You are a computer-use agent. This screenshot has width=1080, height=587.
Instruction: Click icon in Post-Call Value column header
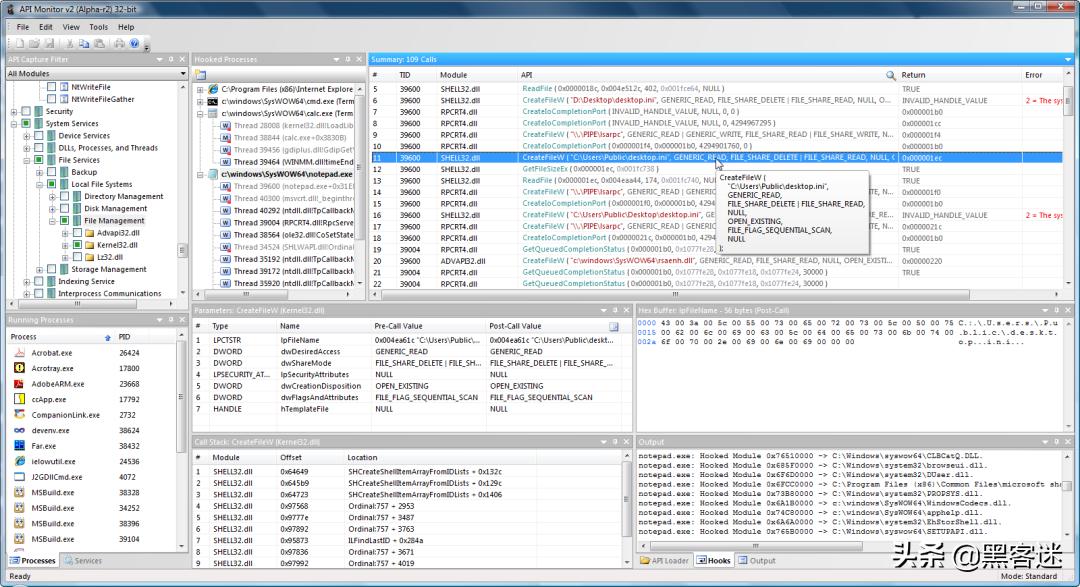pos(614,326)
